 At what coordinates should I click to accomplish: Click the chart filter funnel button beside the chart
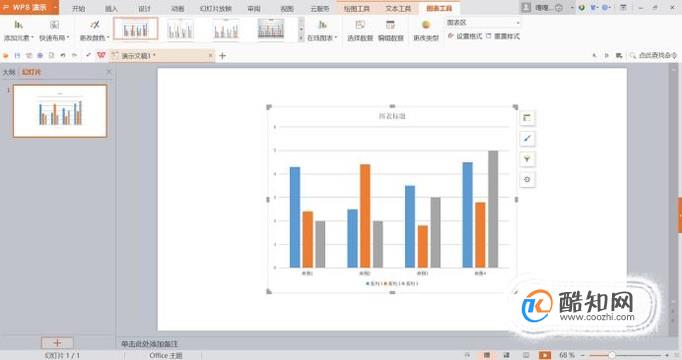[x=527, y=159]
